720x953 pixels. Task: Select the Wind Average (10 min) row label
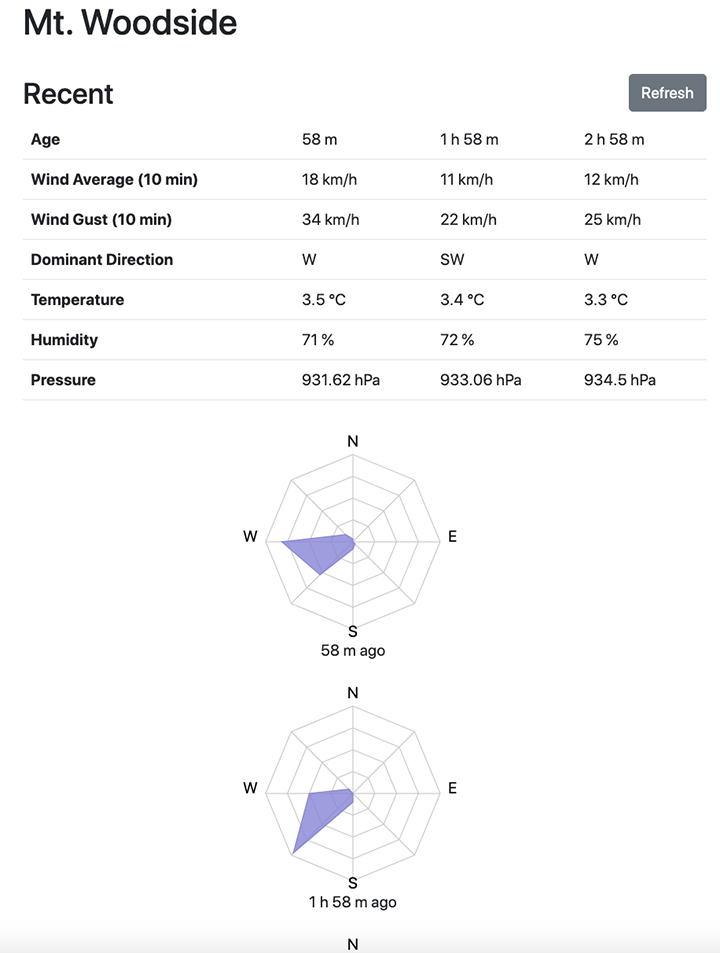pos(114,180)
